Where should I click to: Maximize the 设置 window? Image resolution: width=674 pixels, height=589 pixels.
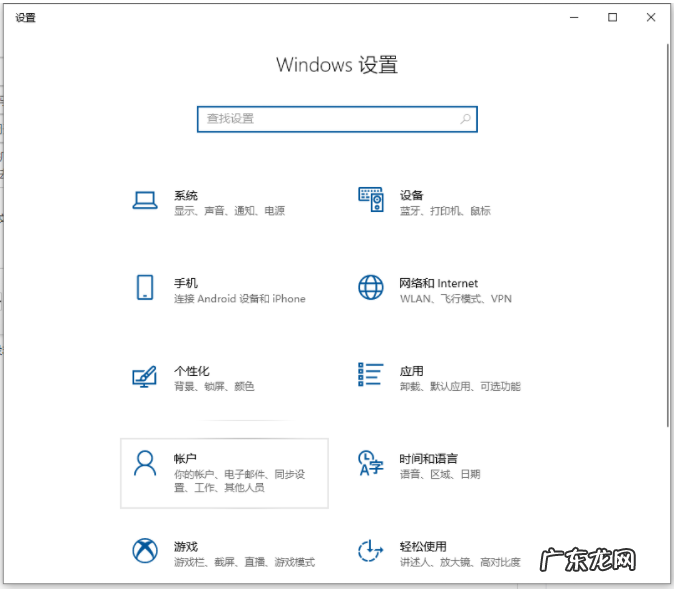(613, 17)
